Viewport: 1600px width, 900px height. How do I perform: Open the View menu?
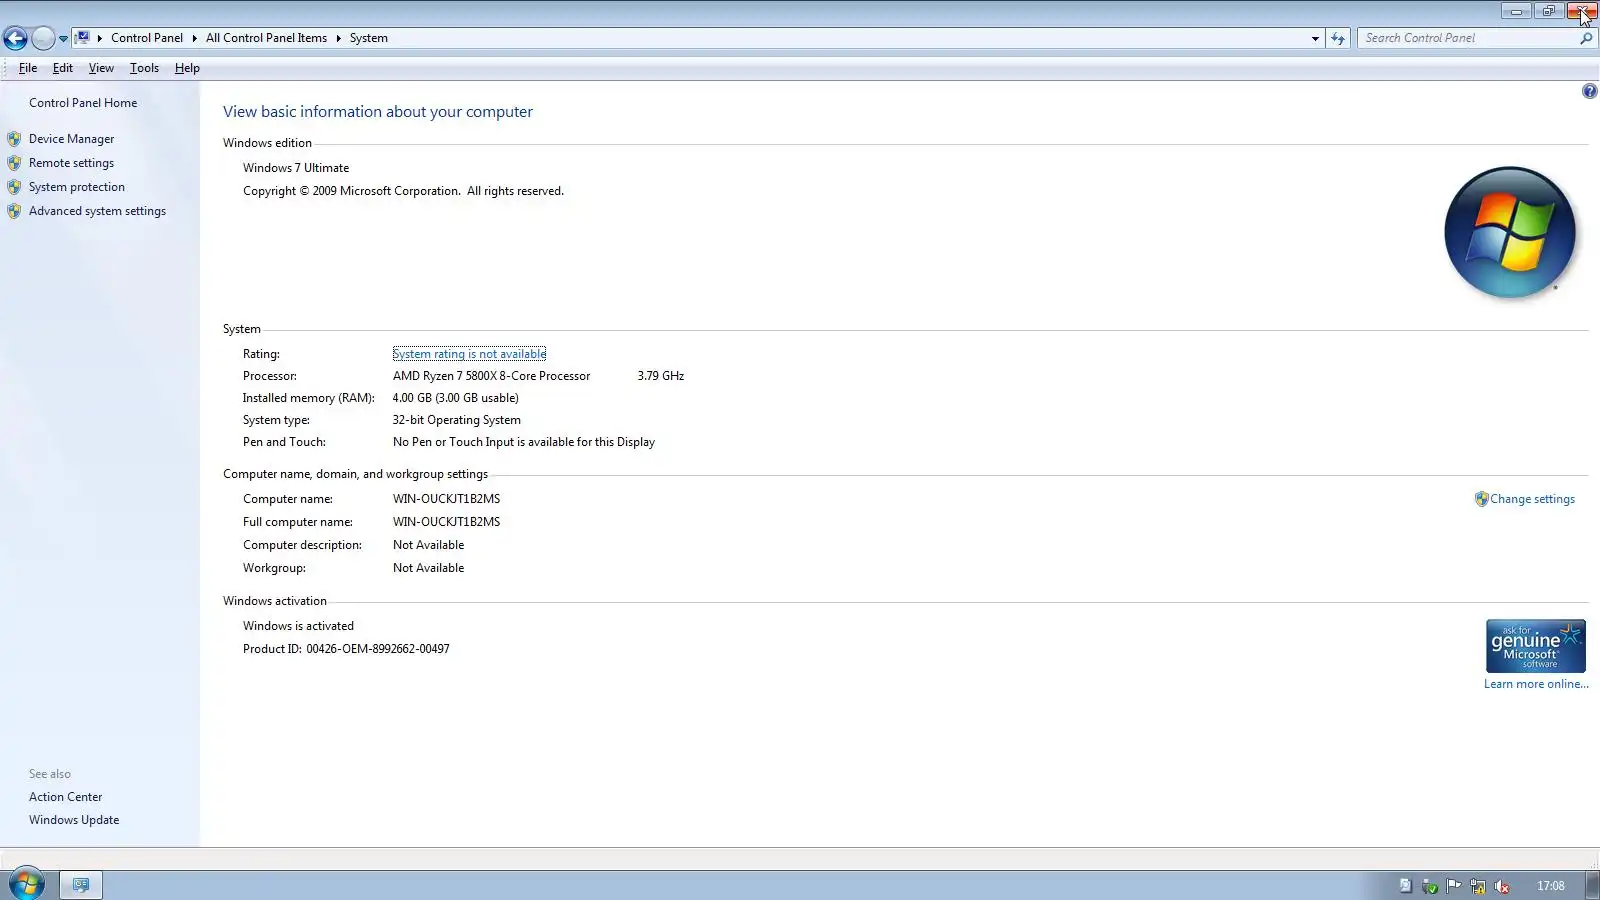101,68
